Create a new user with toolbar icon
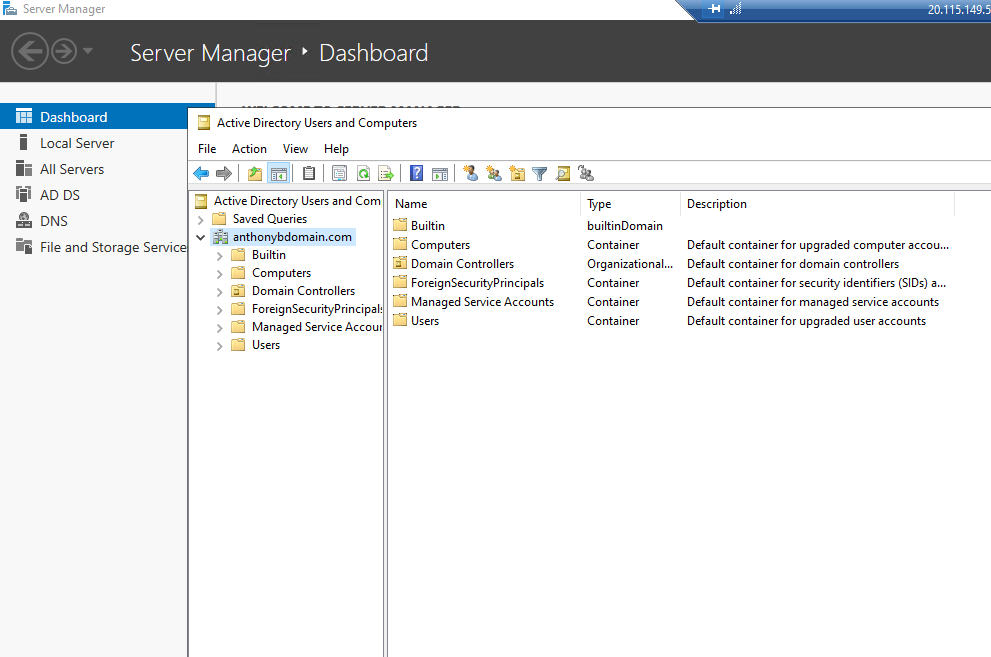This screenshot has width=991, height=657. (471, 173)
